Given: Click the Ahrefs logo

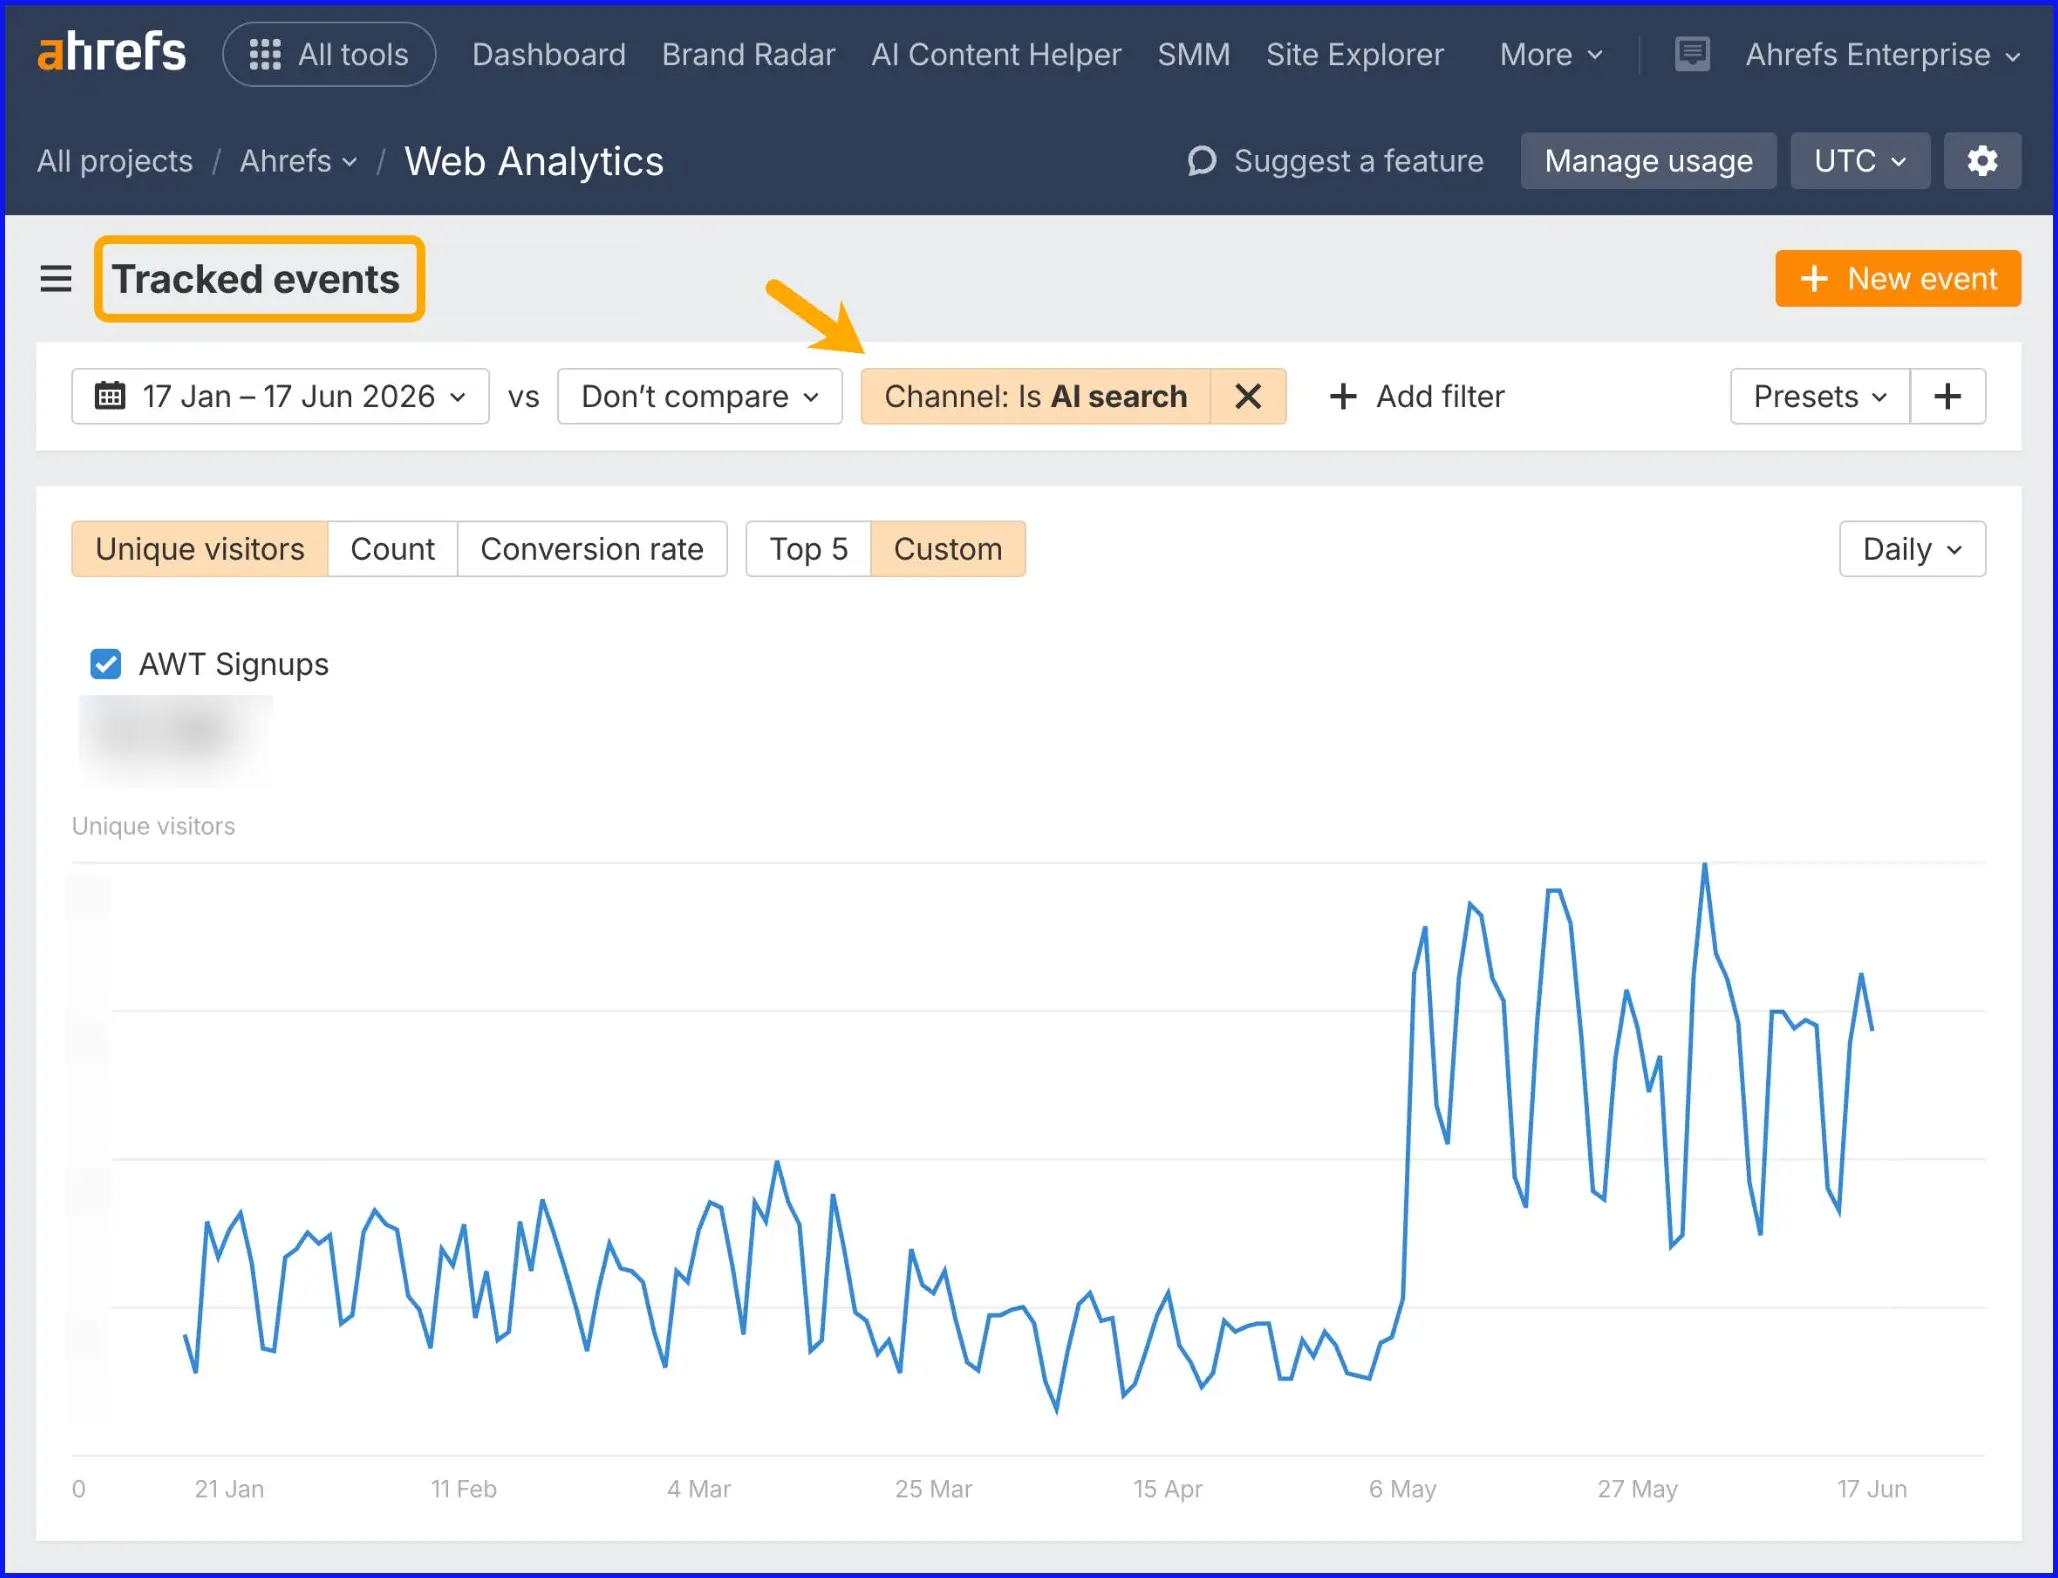Looking at the screenshot, I should point(111,52).
